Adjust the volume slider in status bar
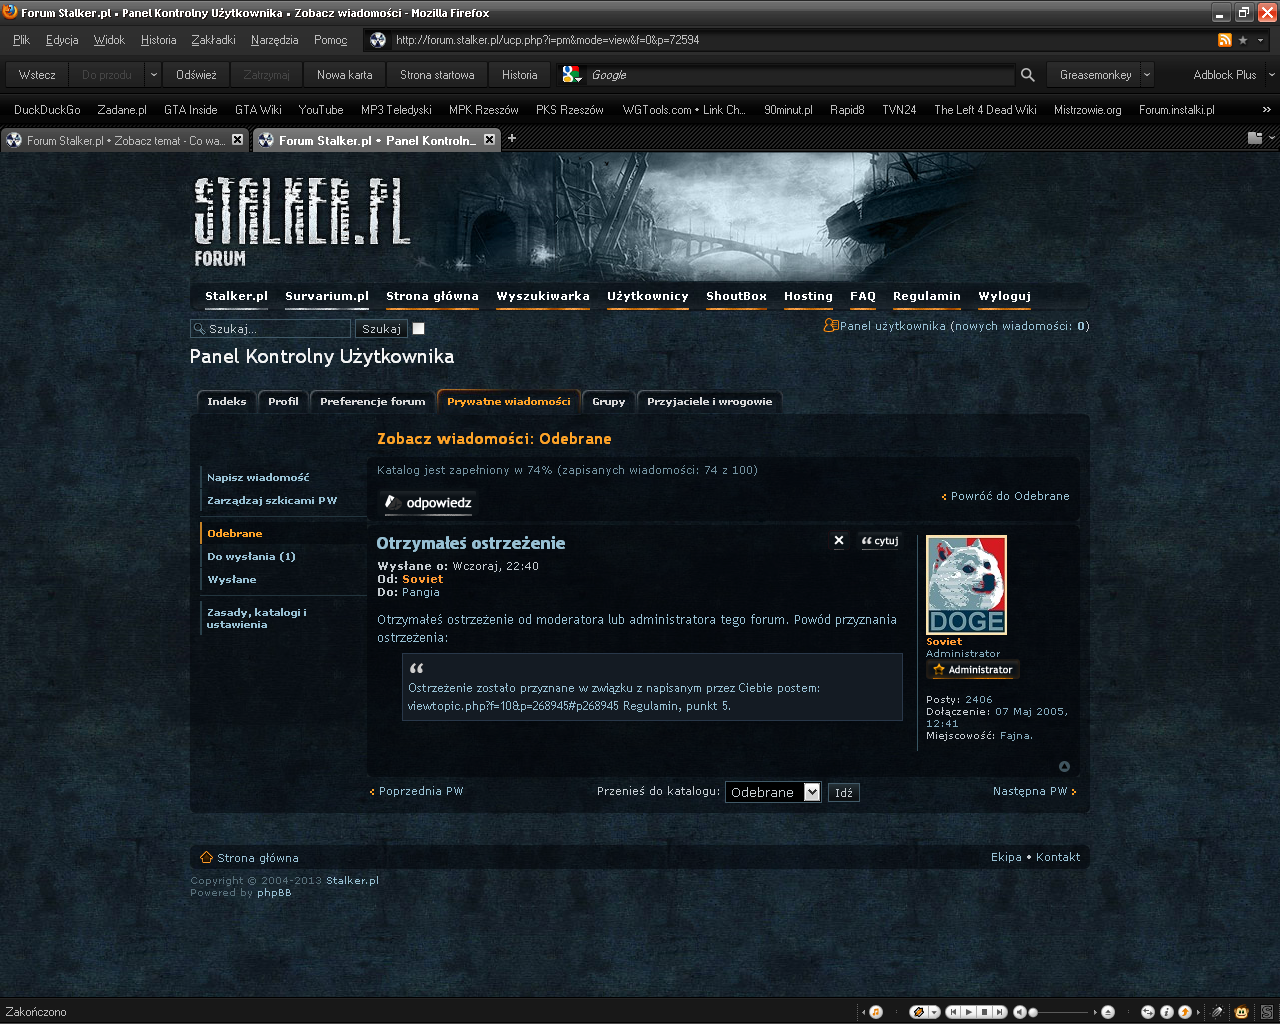The height and width of the screenshot is (1024, 1280). tap(1062, 1012)
